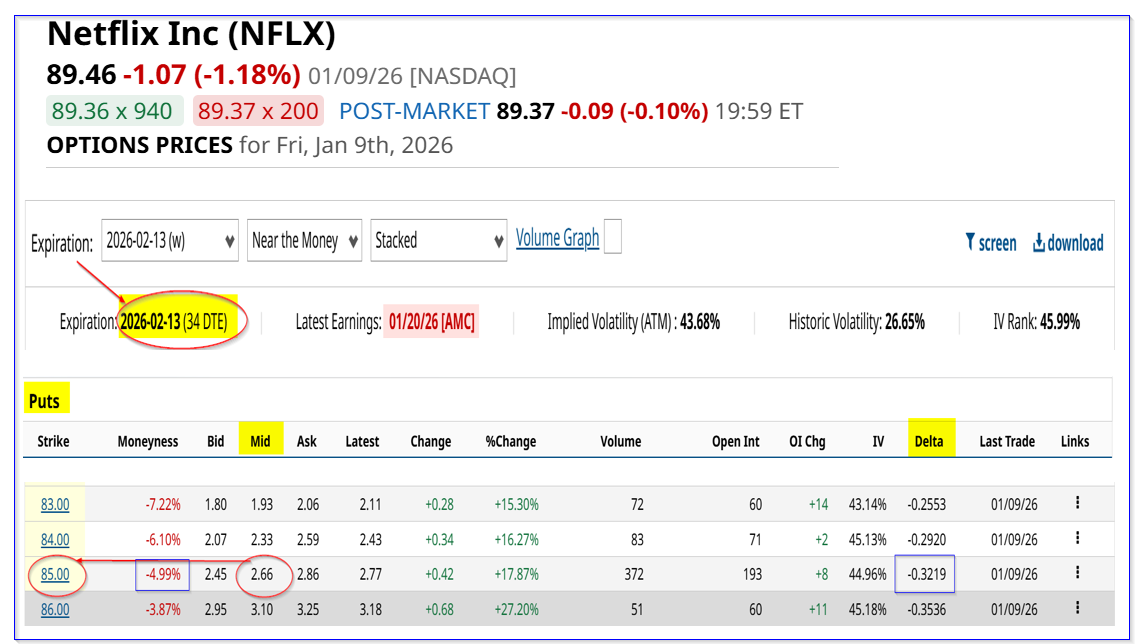The image size is (1138, 644).
Task: Toggle the Volume Graph checkbox
Action: coord(613,238)
